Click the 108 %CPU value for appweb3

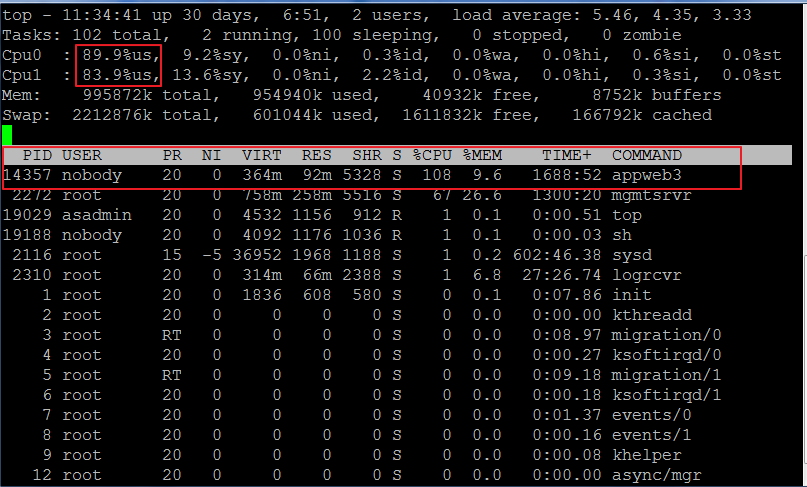coord(436,175)
